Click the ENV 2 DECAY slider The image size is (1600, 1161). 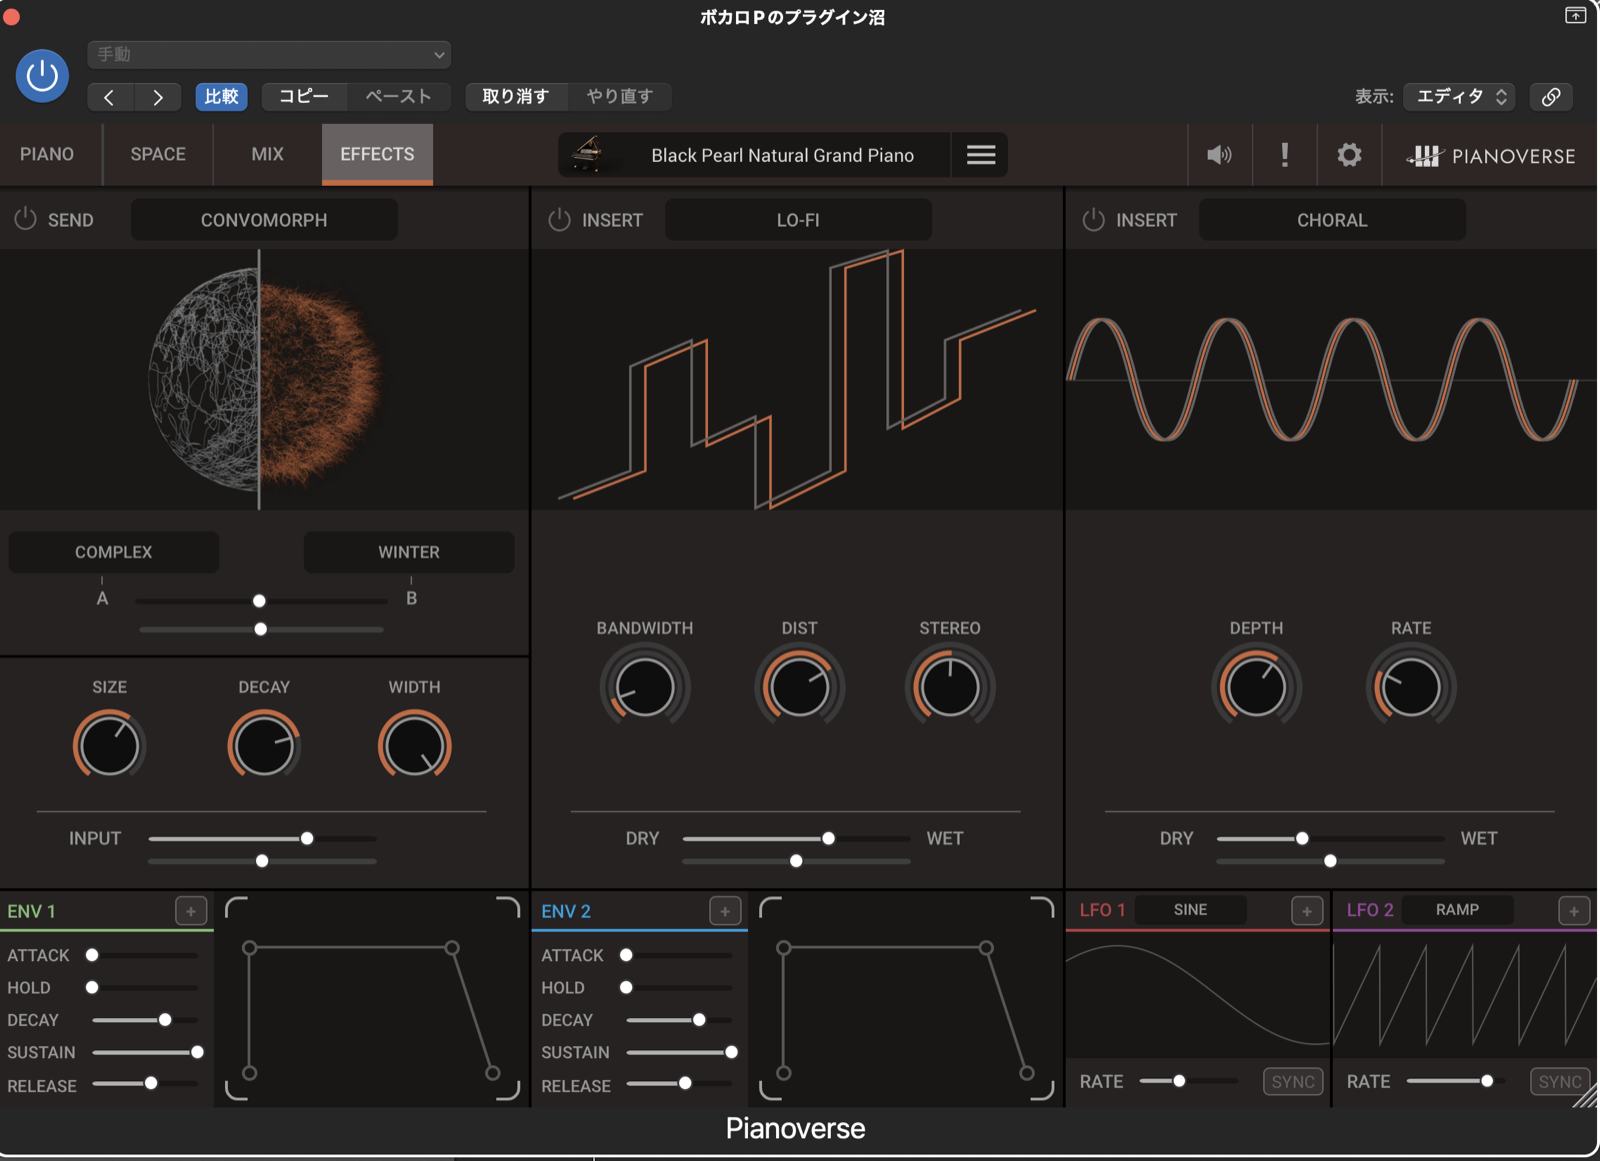point(681,1020)
